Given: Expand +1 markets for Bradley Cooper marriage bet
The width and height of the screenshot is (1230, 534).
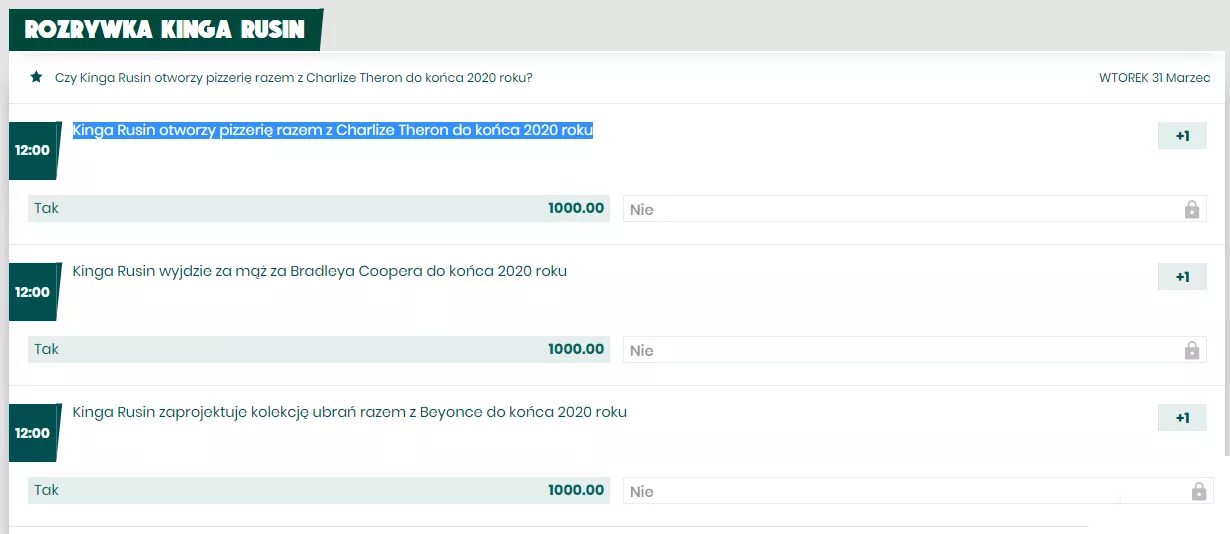Looking at the screenshot, I should pos(1182,277).
